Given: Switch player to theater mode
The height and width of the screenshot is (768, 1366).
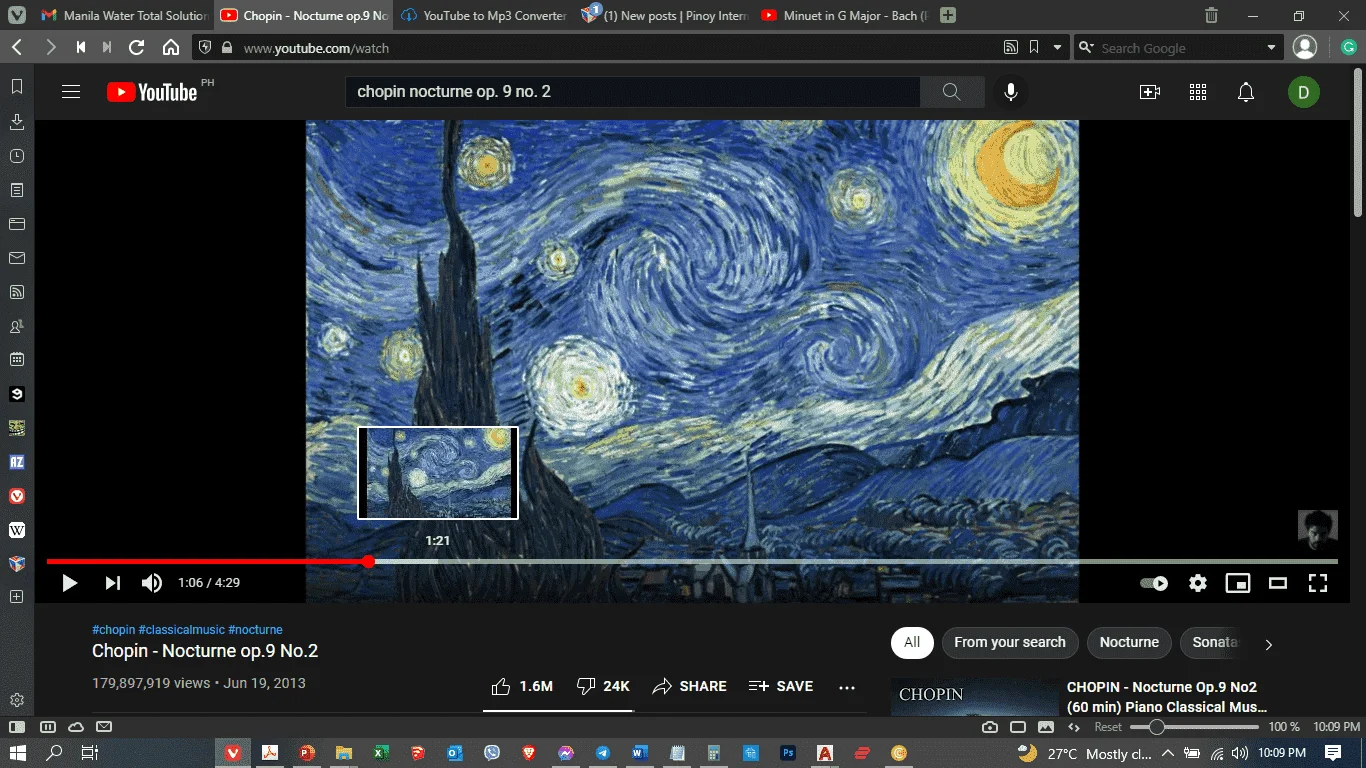Looking at the screenshot, I should [1278, 583].
